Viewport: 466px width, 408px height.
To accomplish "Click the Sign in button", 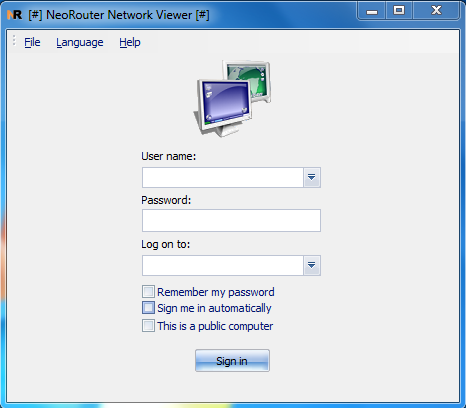I will (x=232, y=360).
